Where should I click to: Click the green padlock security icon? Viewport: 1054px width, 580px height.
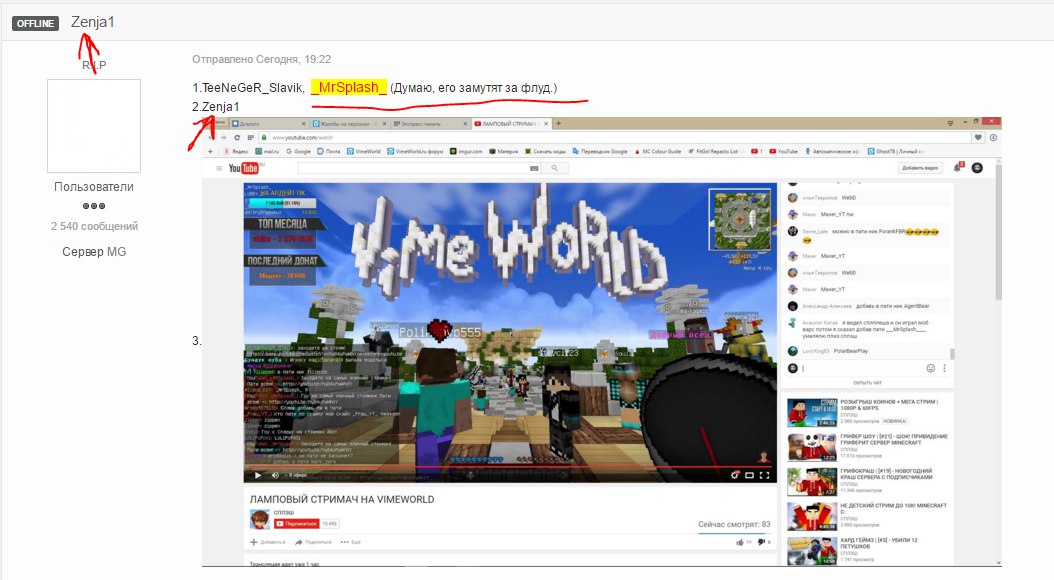click(x=264, y=137)
